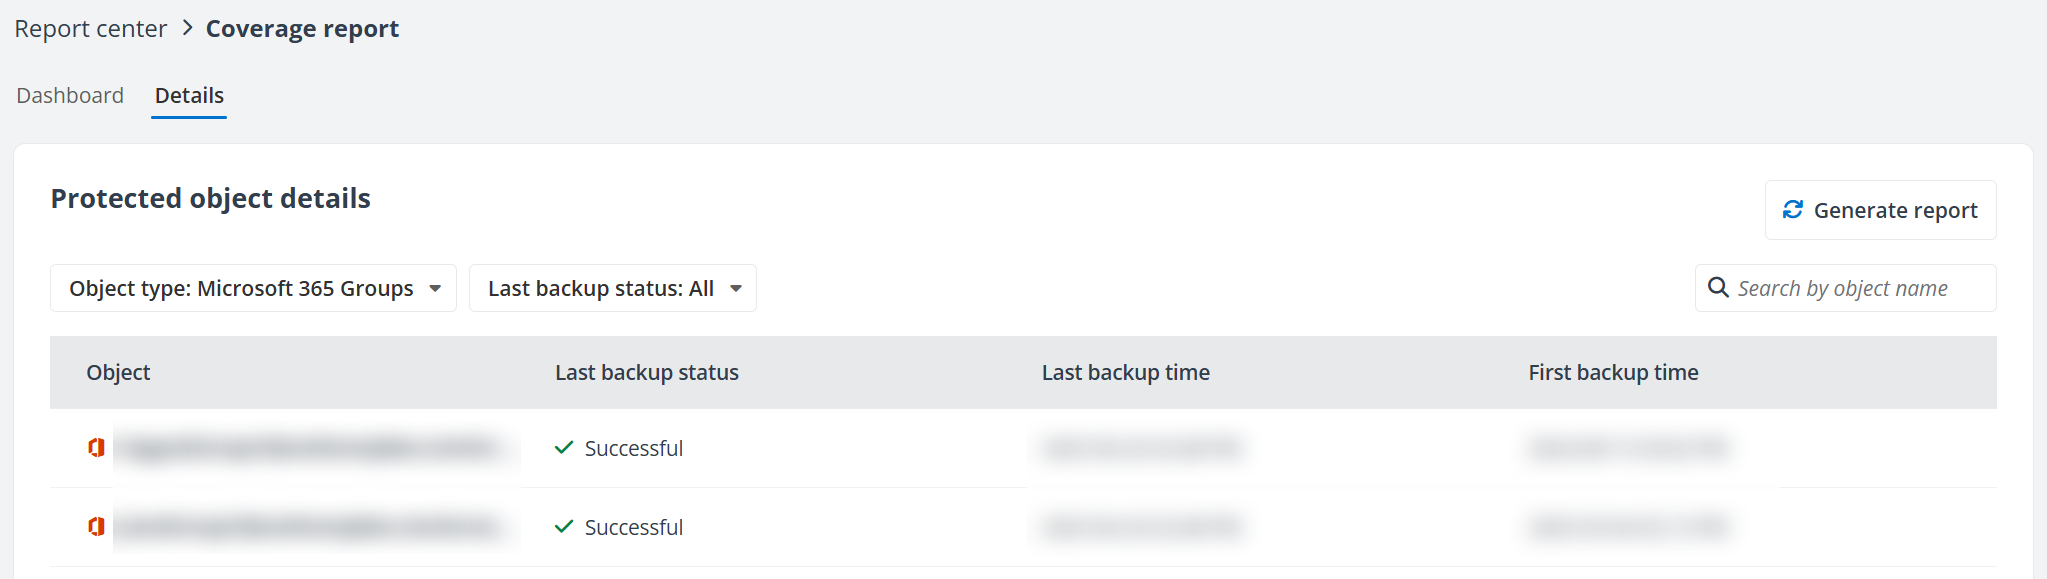Click the First backup time column header
Viewport: 2047px width, 579px height.
1613,373
